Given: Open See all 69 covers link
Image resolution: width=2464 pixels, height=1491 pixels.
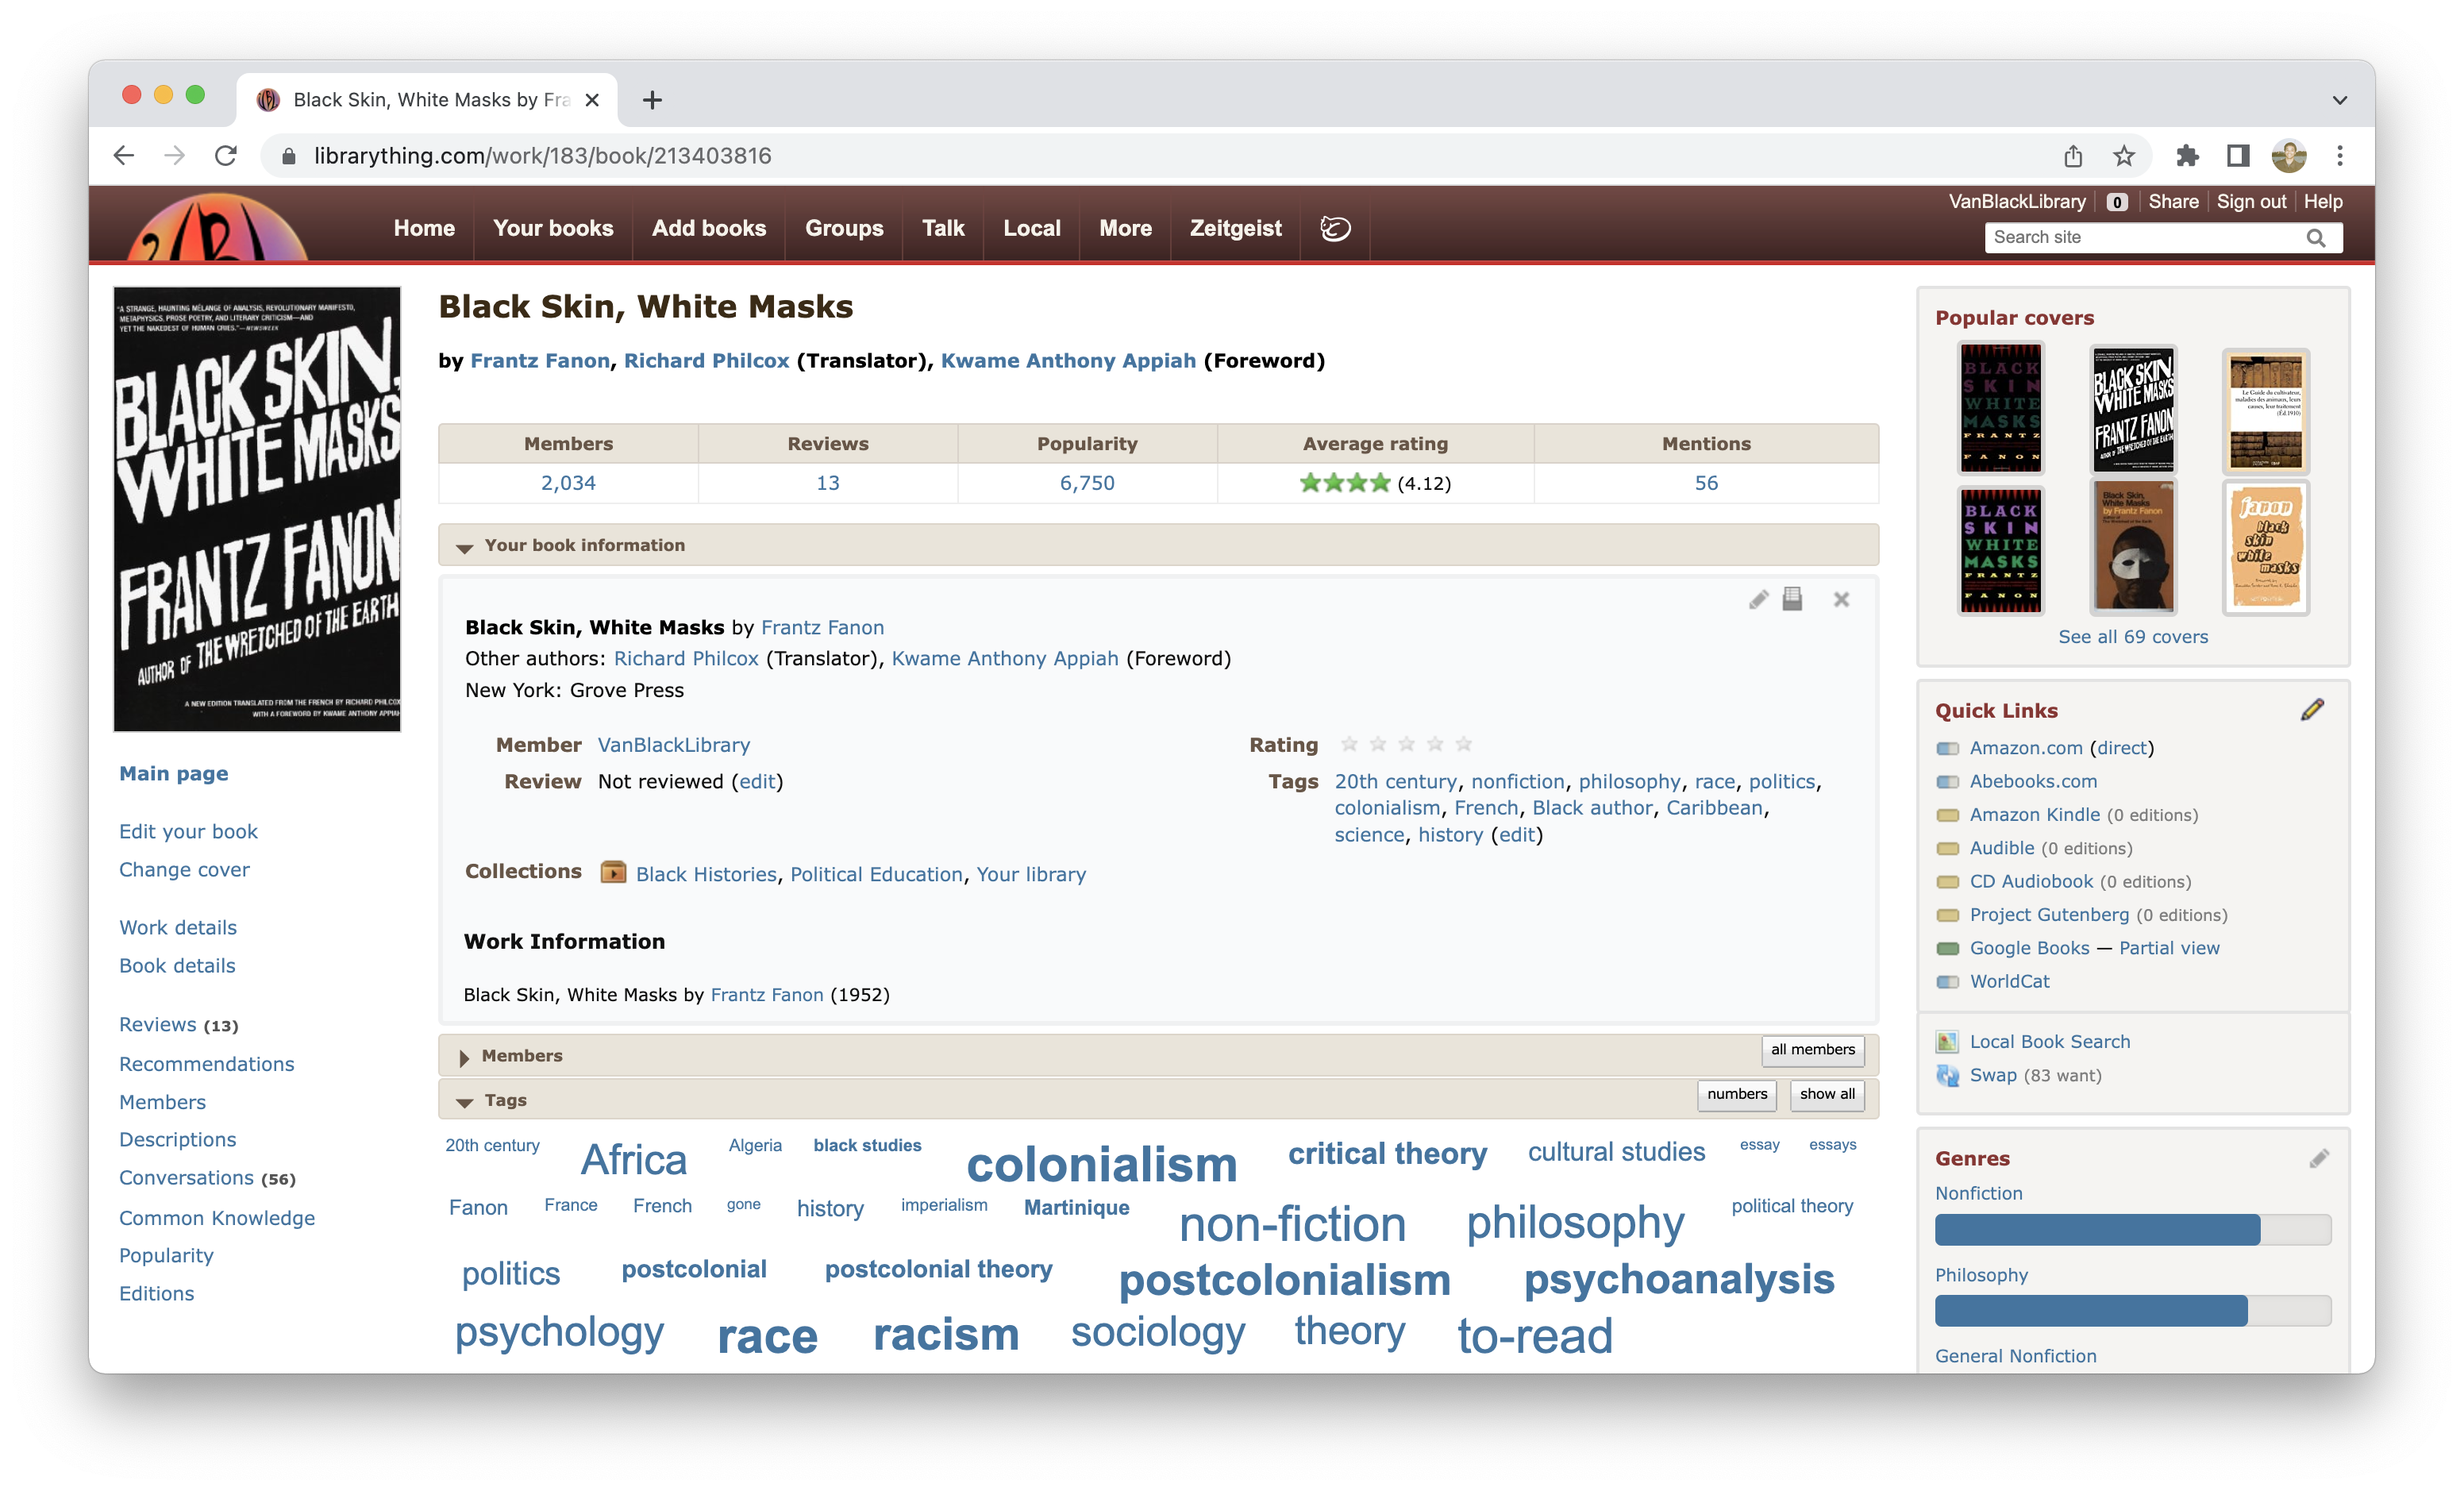Looking at the screenshot, I should [2132, 637].
